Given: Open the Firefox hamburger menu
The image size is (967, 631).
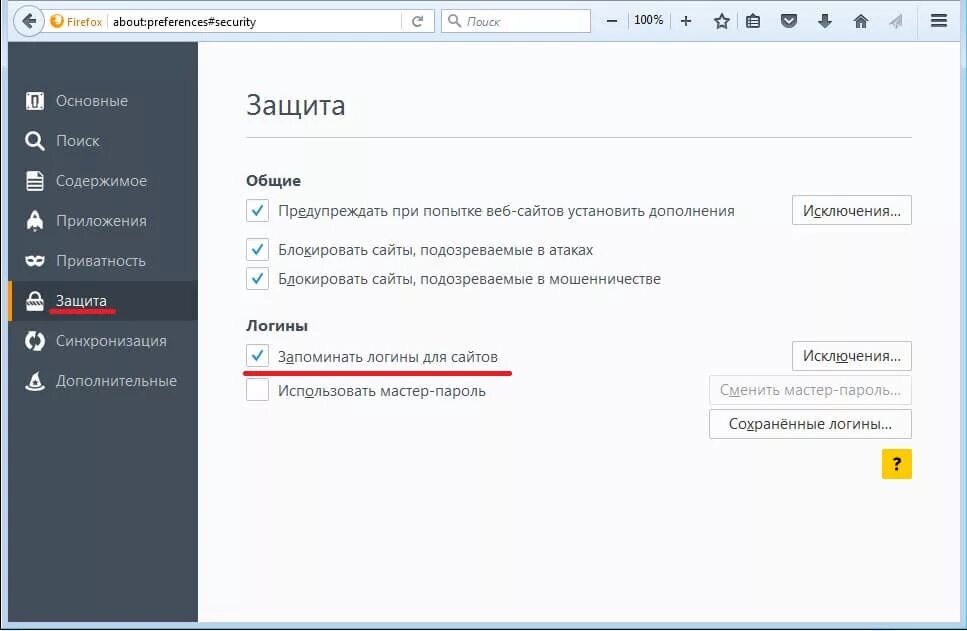Looking at the screenshot, I should (x=938, y=20).
